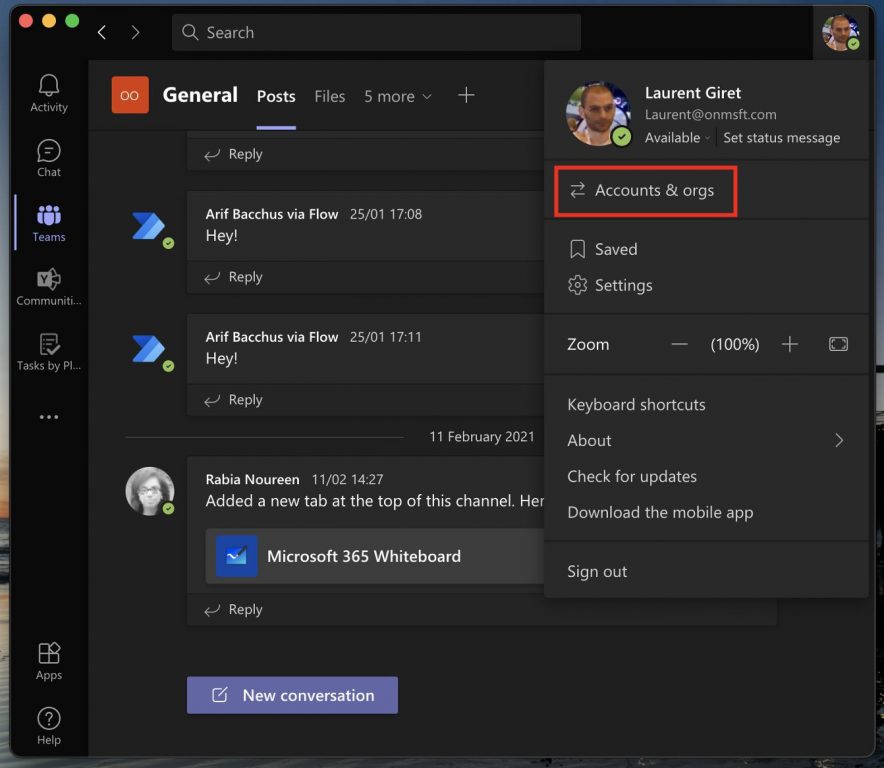
Task: Start a New conversation
Action: [292, 695]
